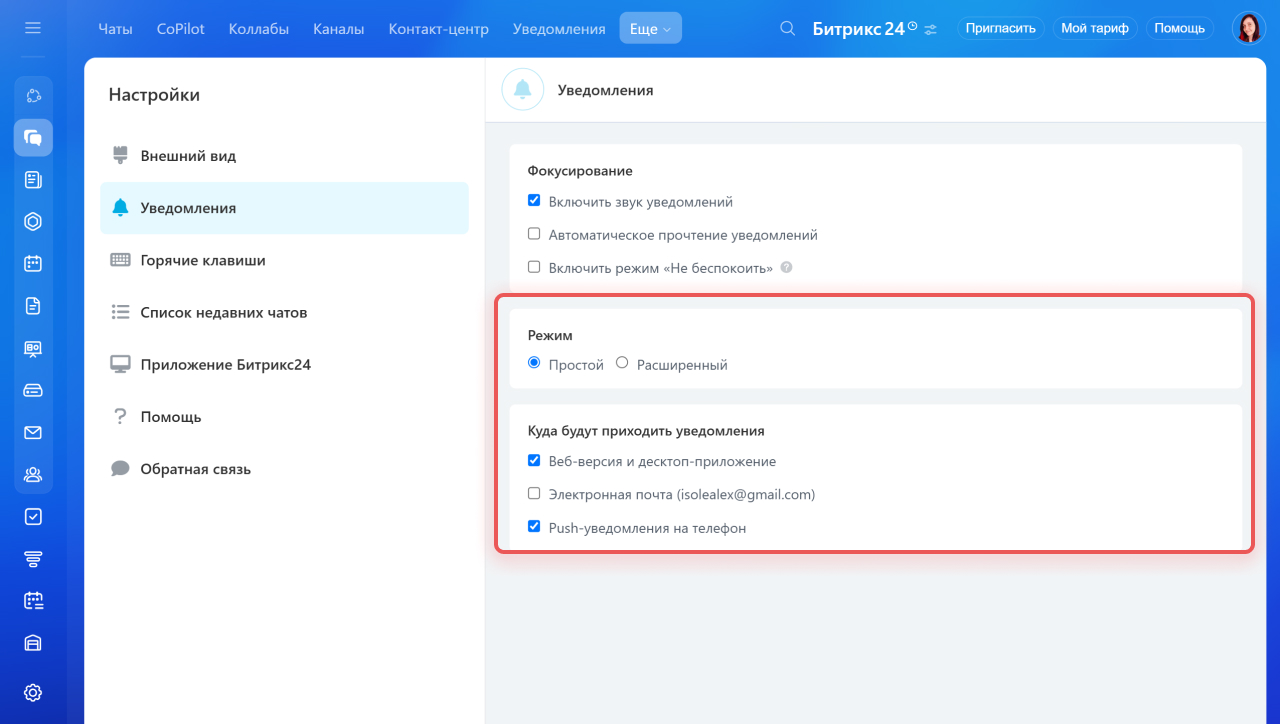The width and height of the screenshot is (1280, 724).
Task: Select the Расширенный mode radio button
Action: 622,363
